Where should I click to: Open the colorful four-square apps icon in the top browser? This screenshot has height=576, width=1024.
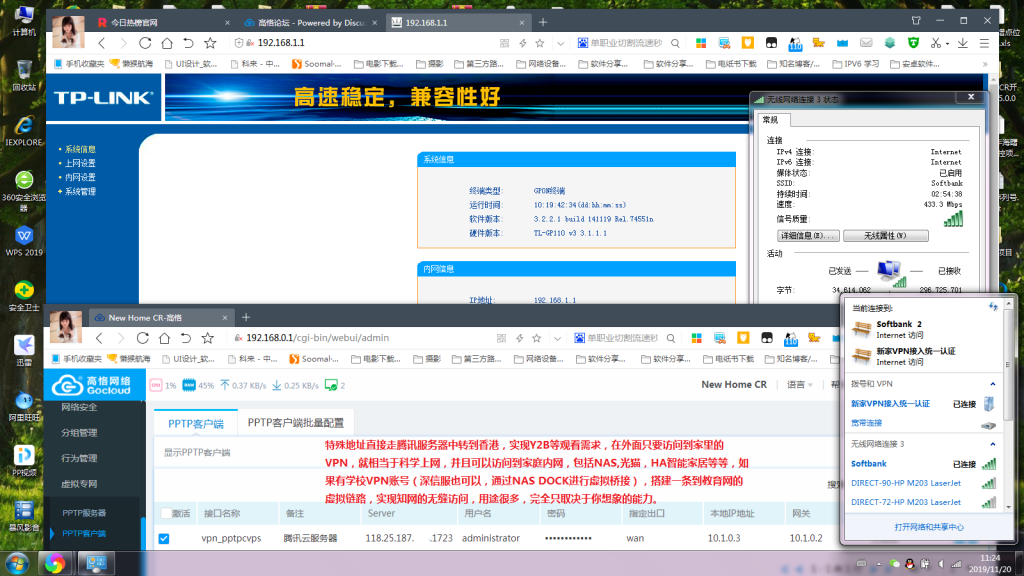pos(701,43)
